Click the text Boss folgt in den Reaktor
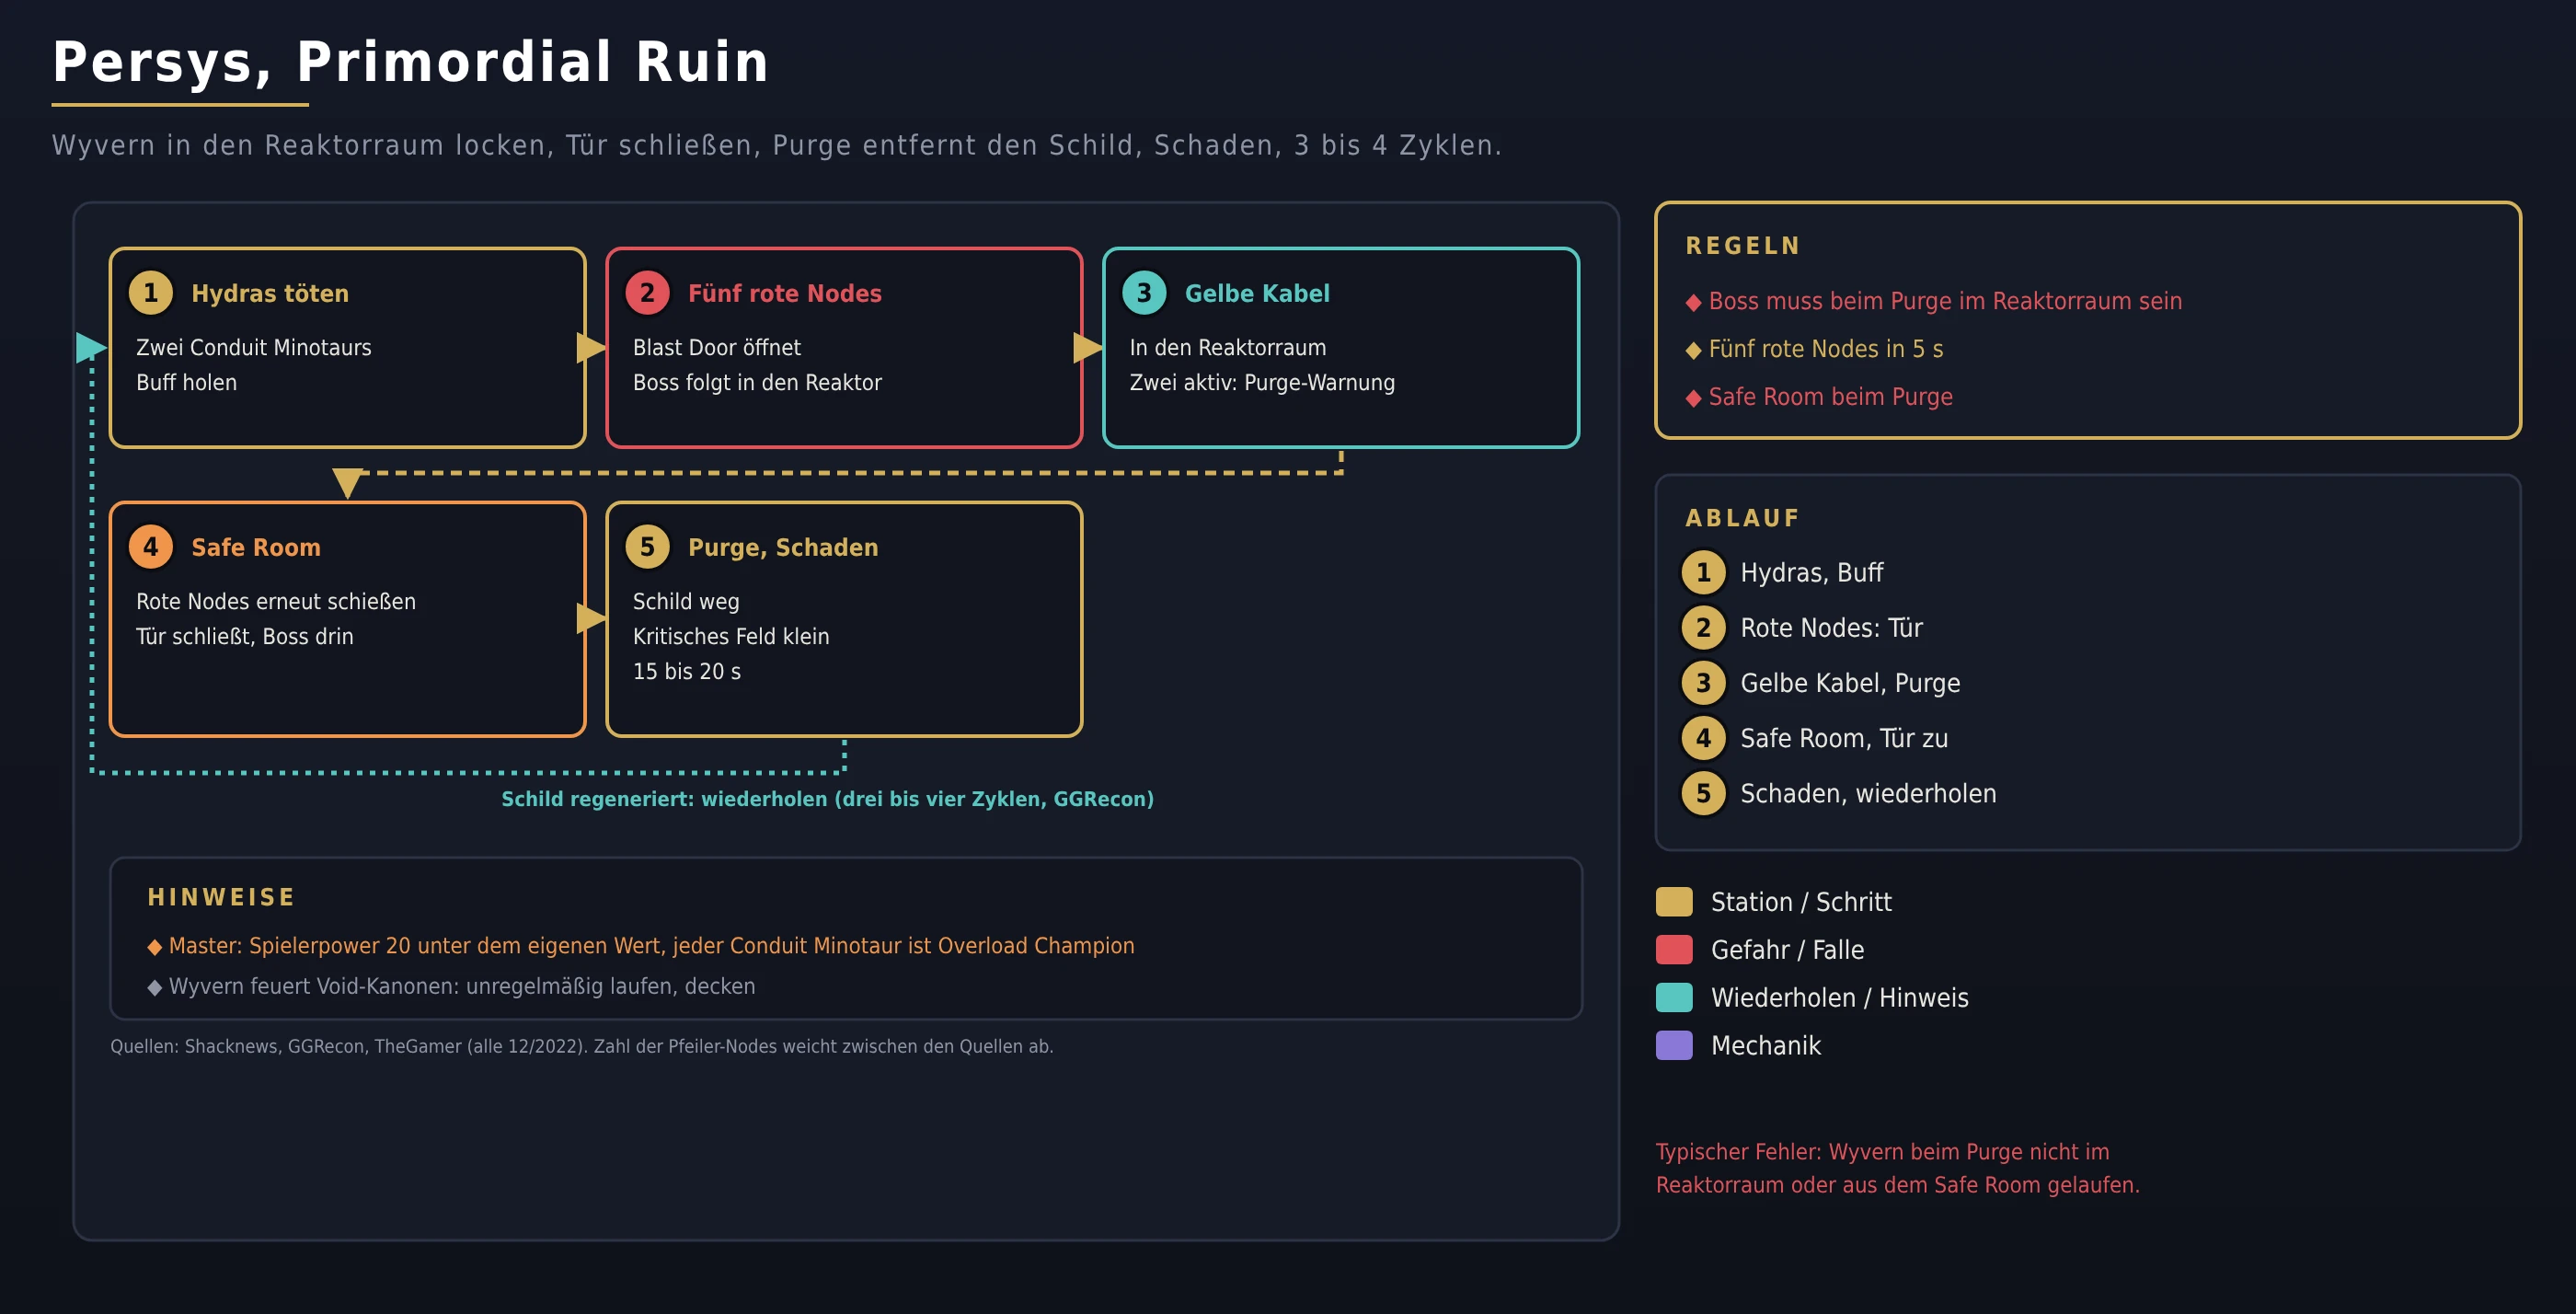The image size is (2576, 1314). tap(757, 382)
